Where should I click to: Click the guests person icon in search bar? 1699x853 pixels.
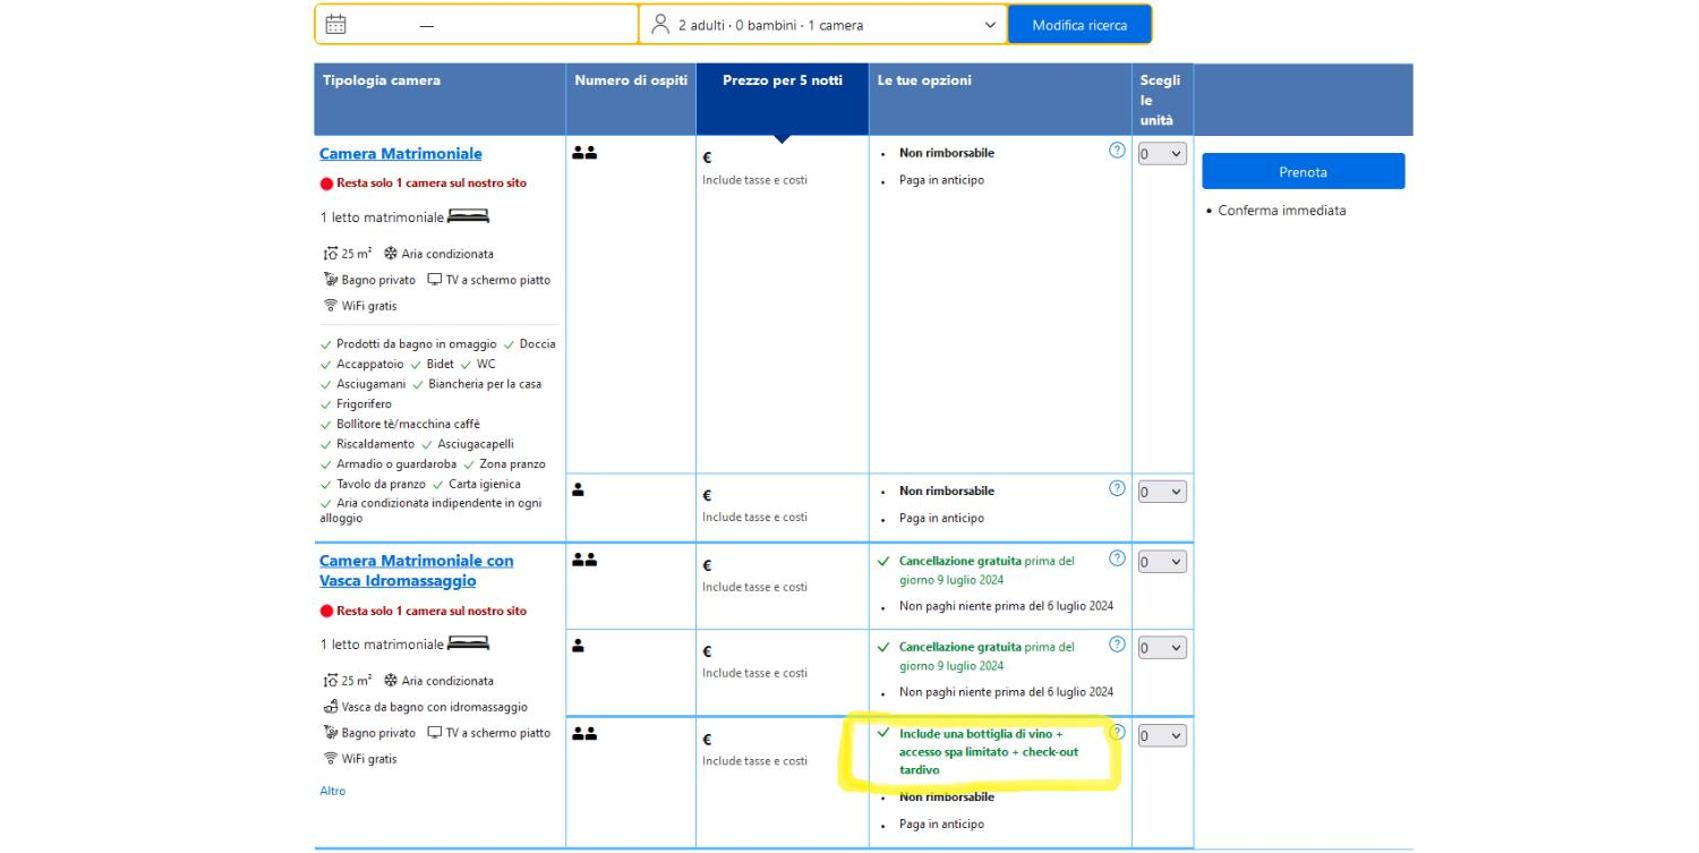[660, 25]
